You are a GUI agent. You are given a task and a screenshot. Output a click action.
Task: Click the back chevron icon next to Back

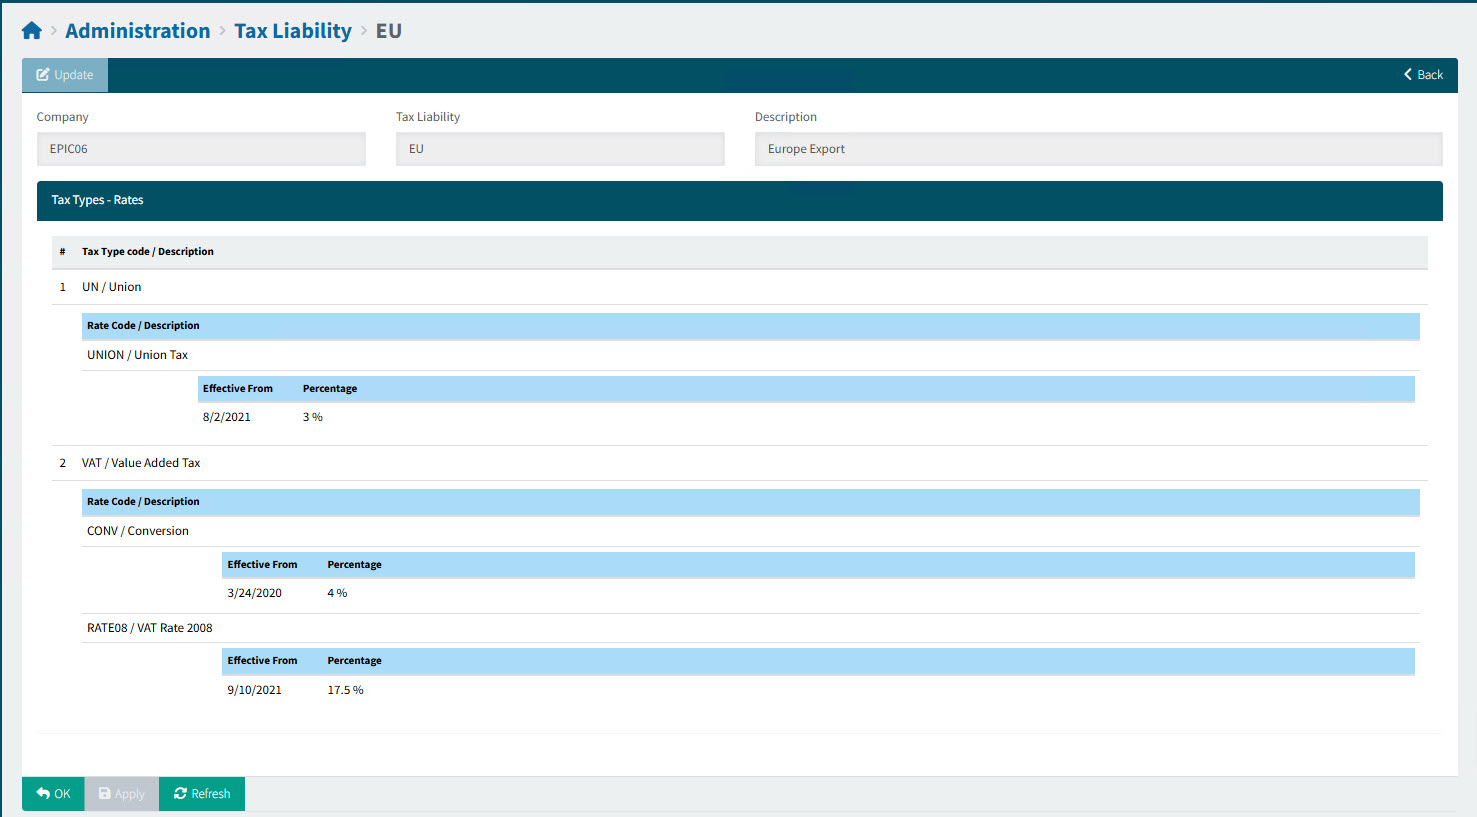pos(1407,74)
